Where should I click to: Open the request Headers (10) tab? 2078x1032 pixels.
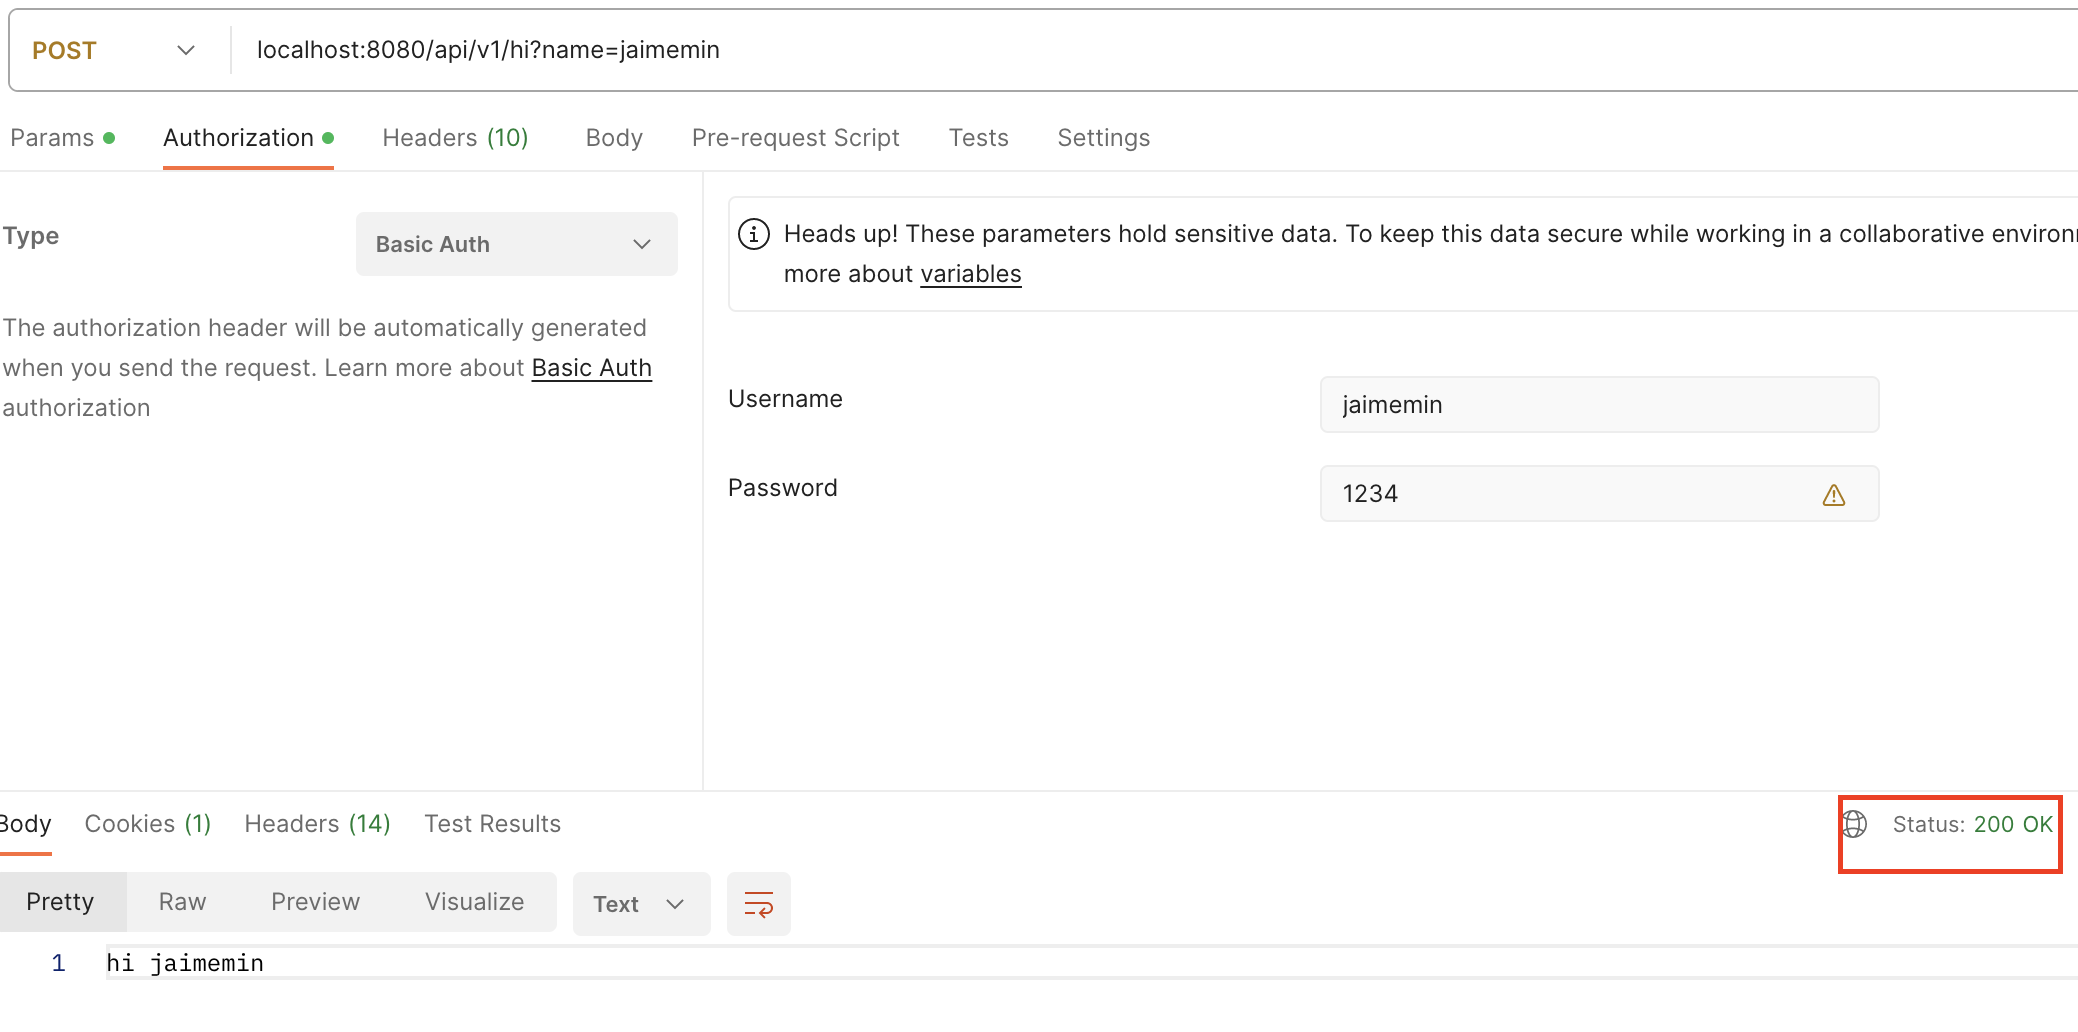pos(455,138)
